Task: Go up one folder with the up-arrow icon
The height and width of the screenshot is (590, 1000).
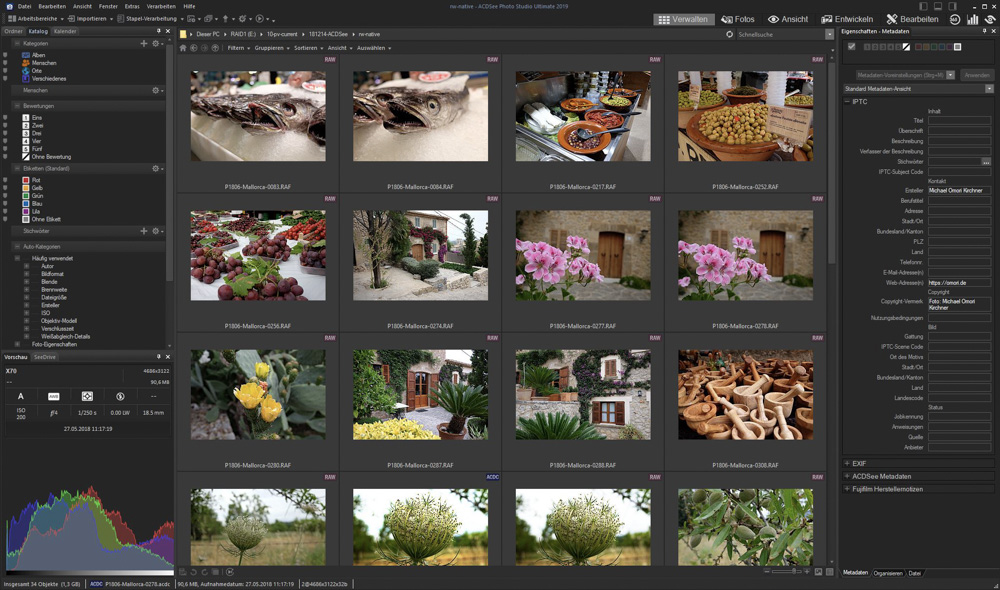Action: (215, 48)
